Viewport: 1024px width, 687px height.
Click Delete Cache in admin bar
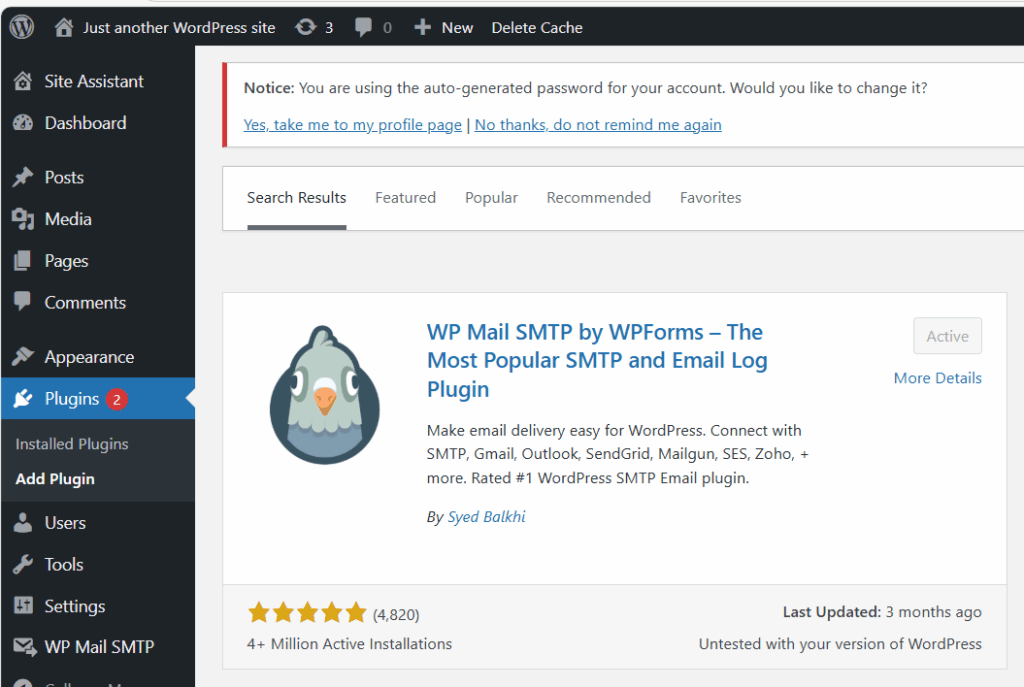click(537, 27)
